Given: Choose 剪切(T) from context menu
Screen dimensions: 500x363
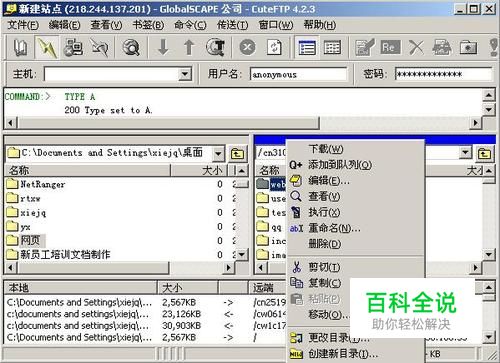Looking at the screenshot, I should [x=355, y=267].
